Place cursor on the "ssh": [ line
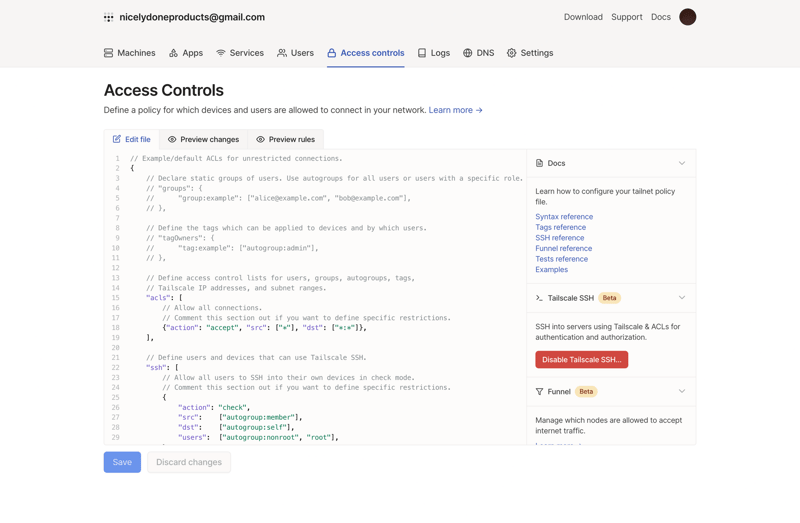Screen dimensions: 800x523 coord(162,368)
